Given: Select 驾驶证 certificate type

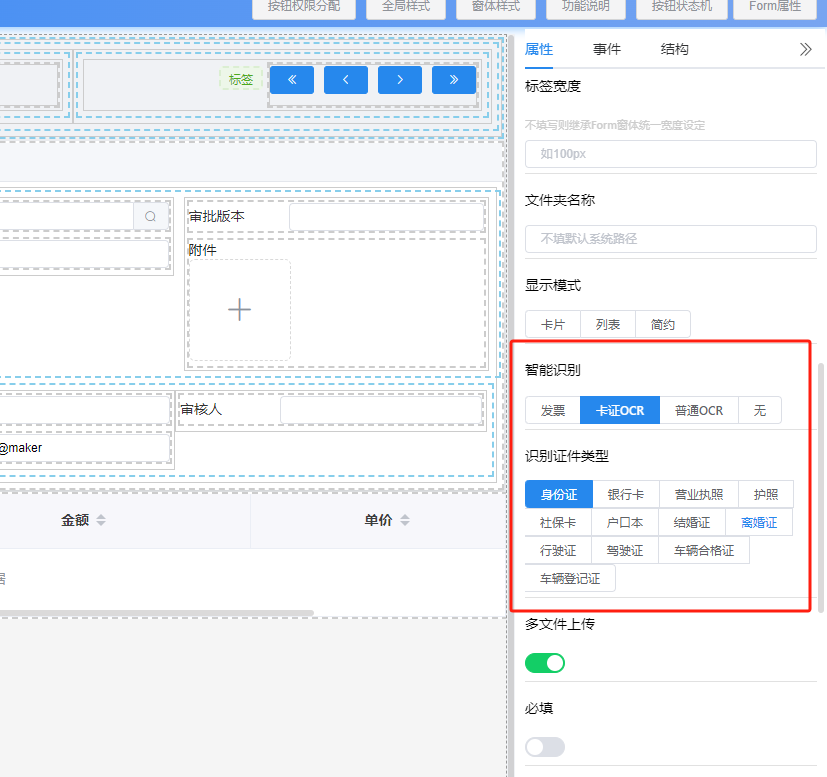Looking at the screenshot, I should [625, 551].
